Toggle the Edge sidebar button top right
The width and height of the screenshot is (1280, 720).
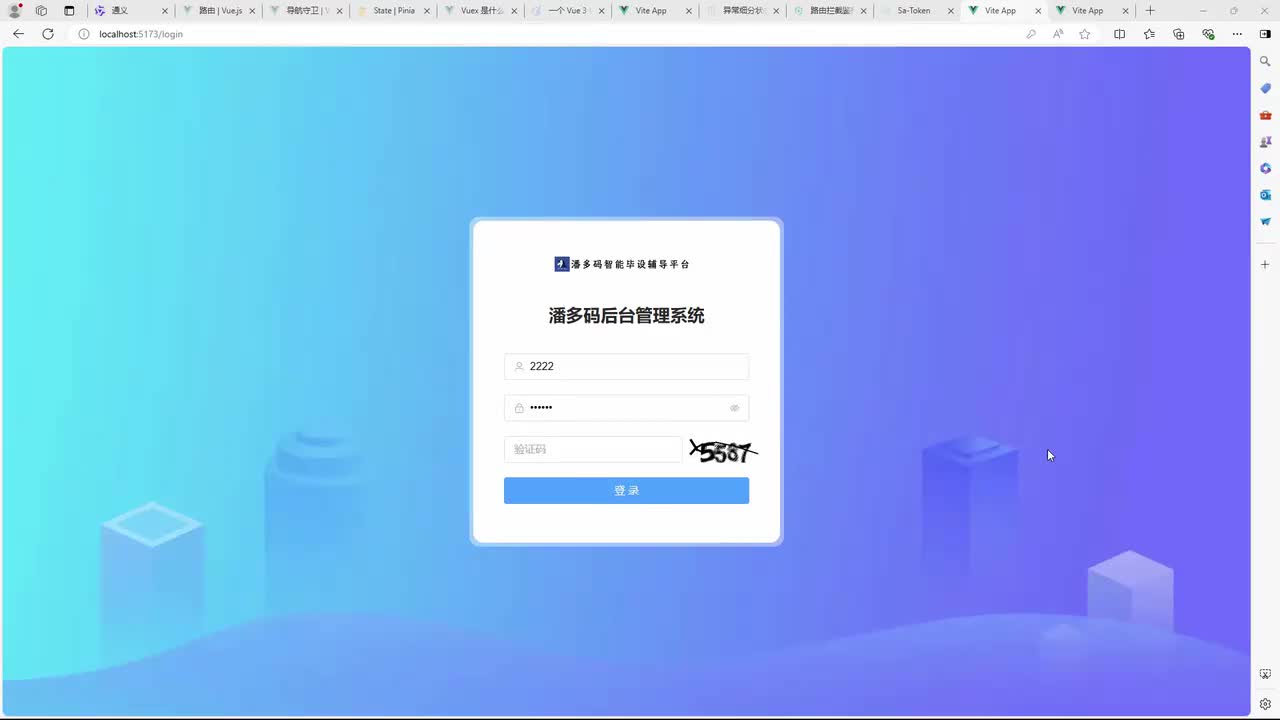[x=1265, y=34]
